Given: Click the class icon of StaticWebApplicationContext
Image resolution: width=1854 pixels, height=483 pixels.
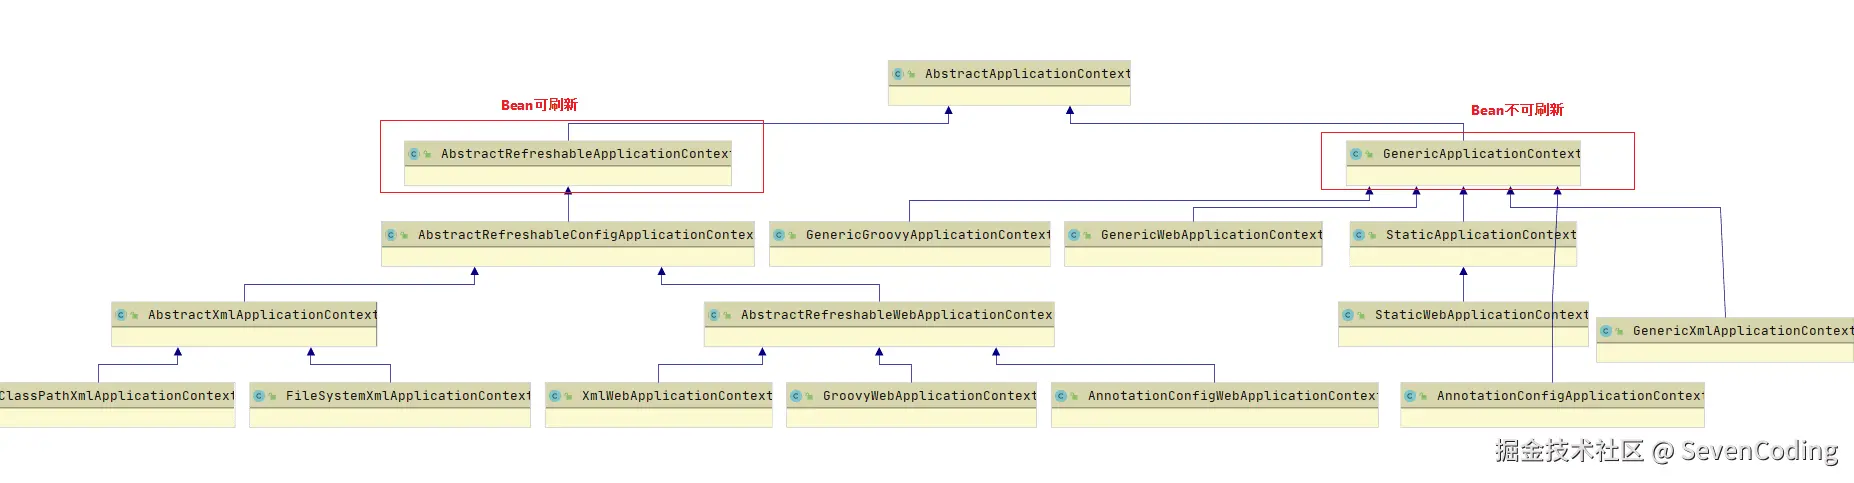Looking at the screenshot, I should 1348,315.
